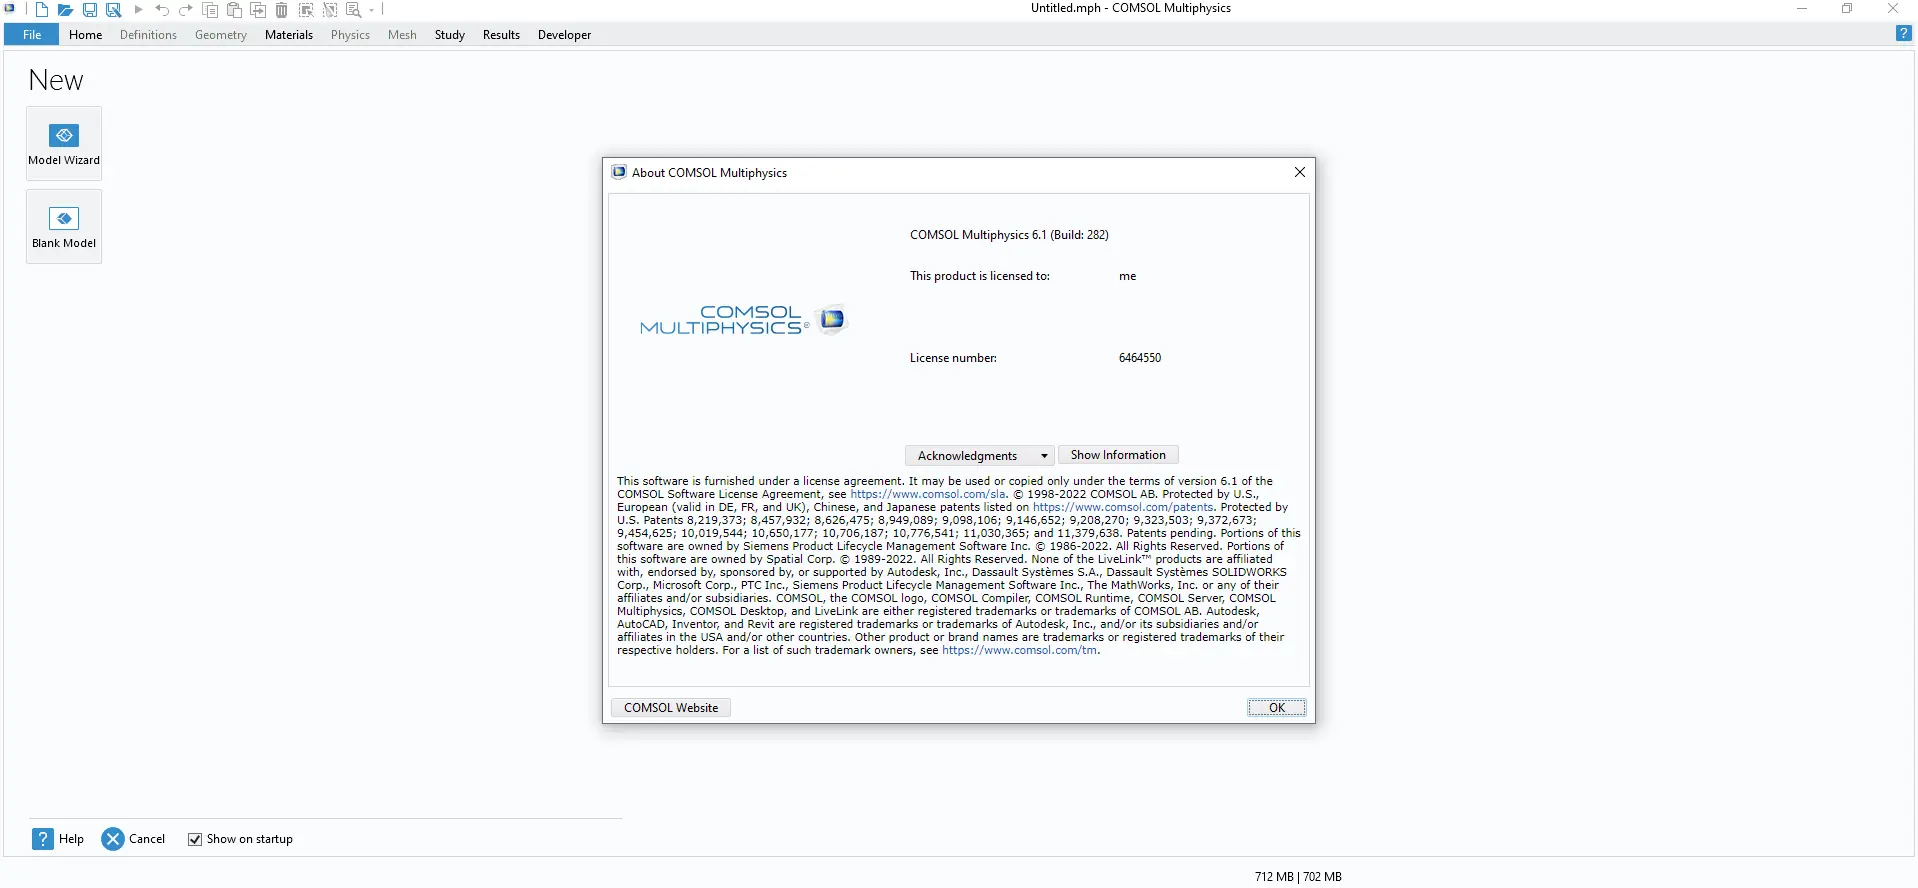Click the version text COMSOL Multiphysics 6.1 (Build: 282)

pyautogui.click(x=1009, y=235)
